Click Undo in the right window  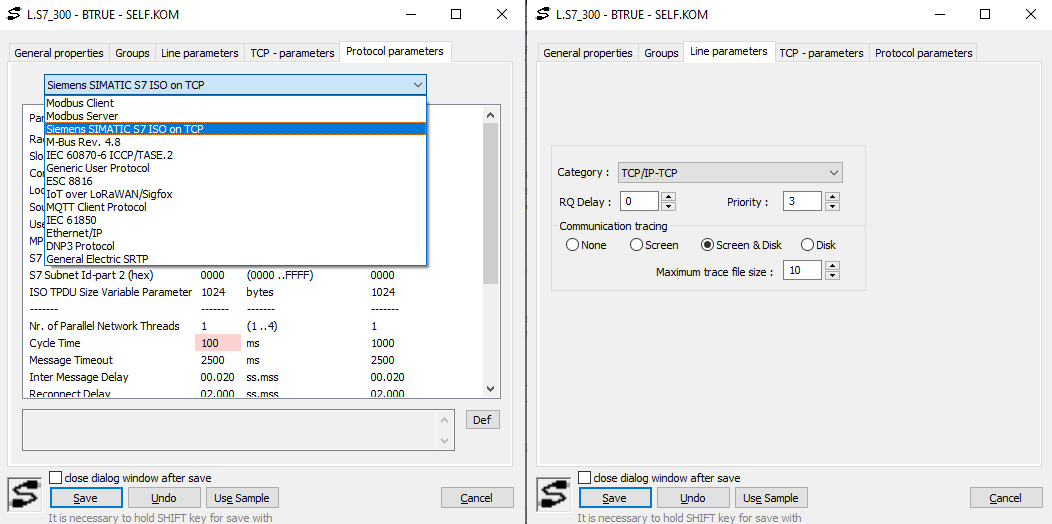point(693,498)
